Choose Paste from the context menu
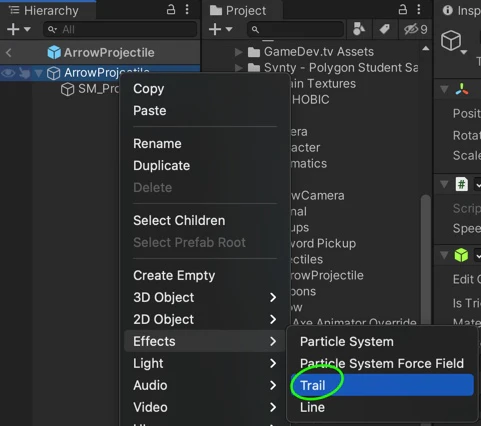This screenshot has width=481, height=426. (150, 111)
